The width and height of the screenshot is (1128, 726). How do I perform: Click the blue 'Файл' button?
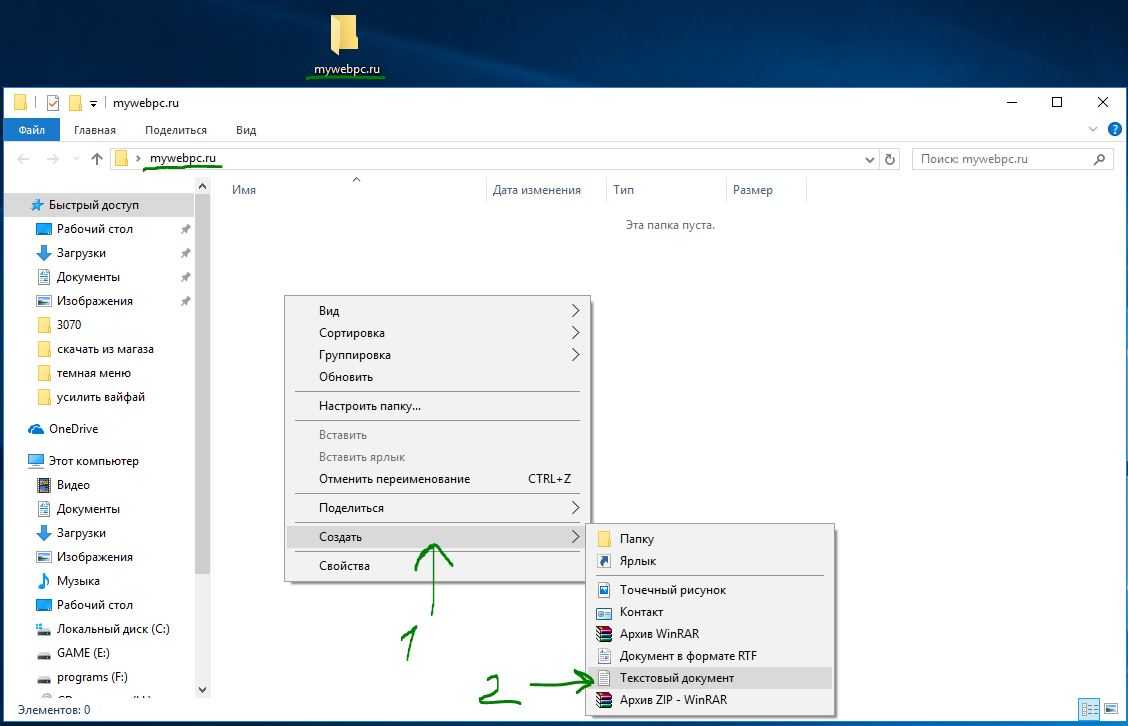click(x=31, y=130)
